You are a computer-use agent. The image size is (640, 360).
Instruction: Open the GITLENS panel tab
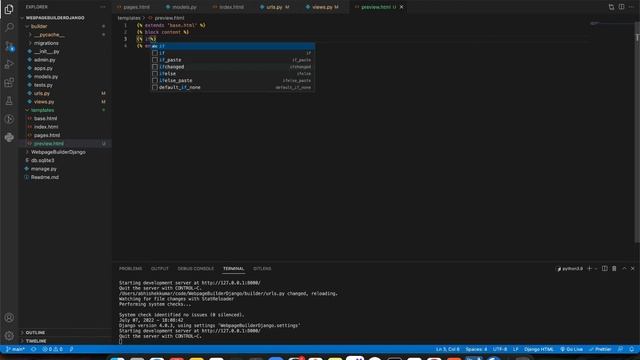click(262, 269)
